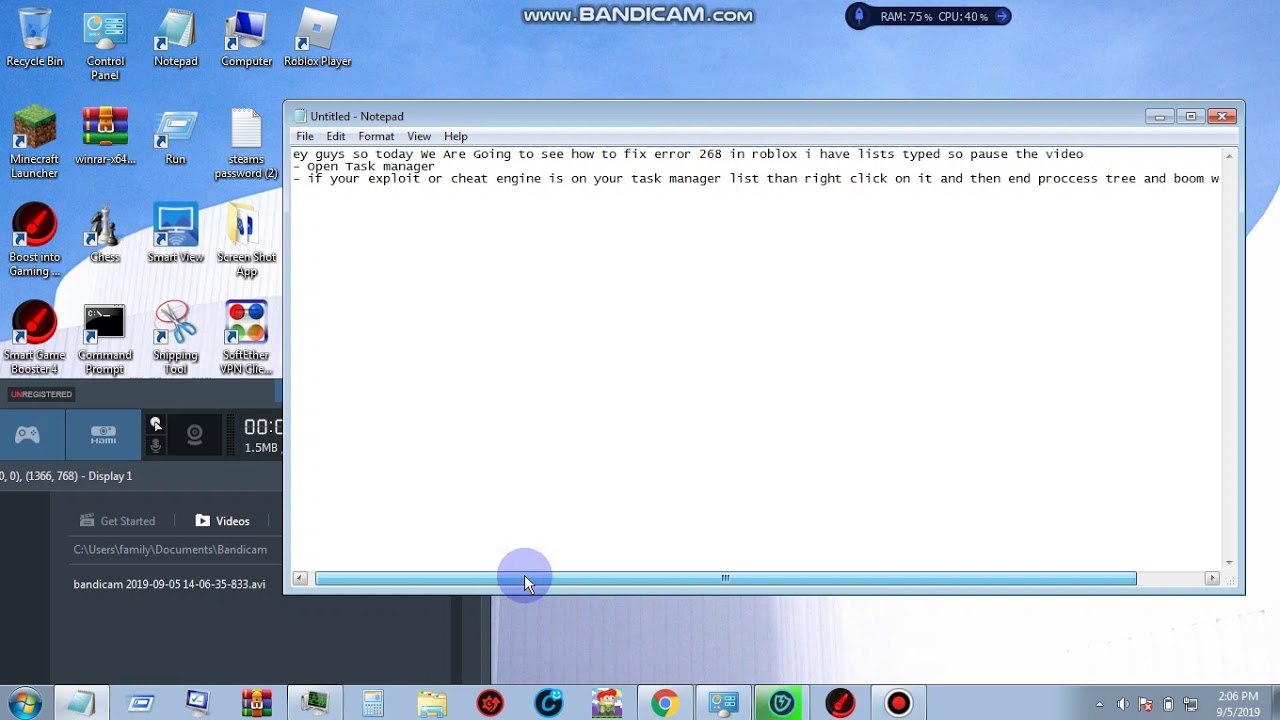The height and width of the screenshot is (720, 1280).
Task: Open the red-haired character taskbar app
Action: (x=606, y=703)
